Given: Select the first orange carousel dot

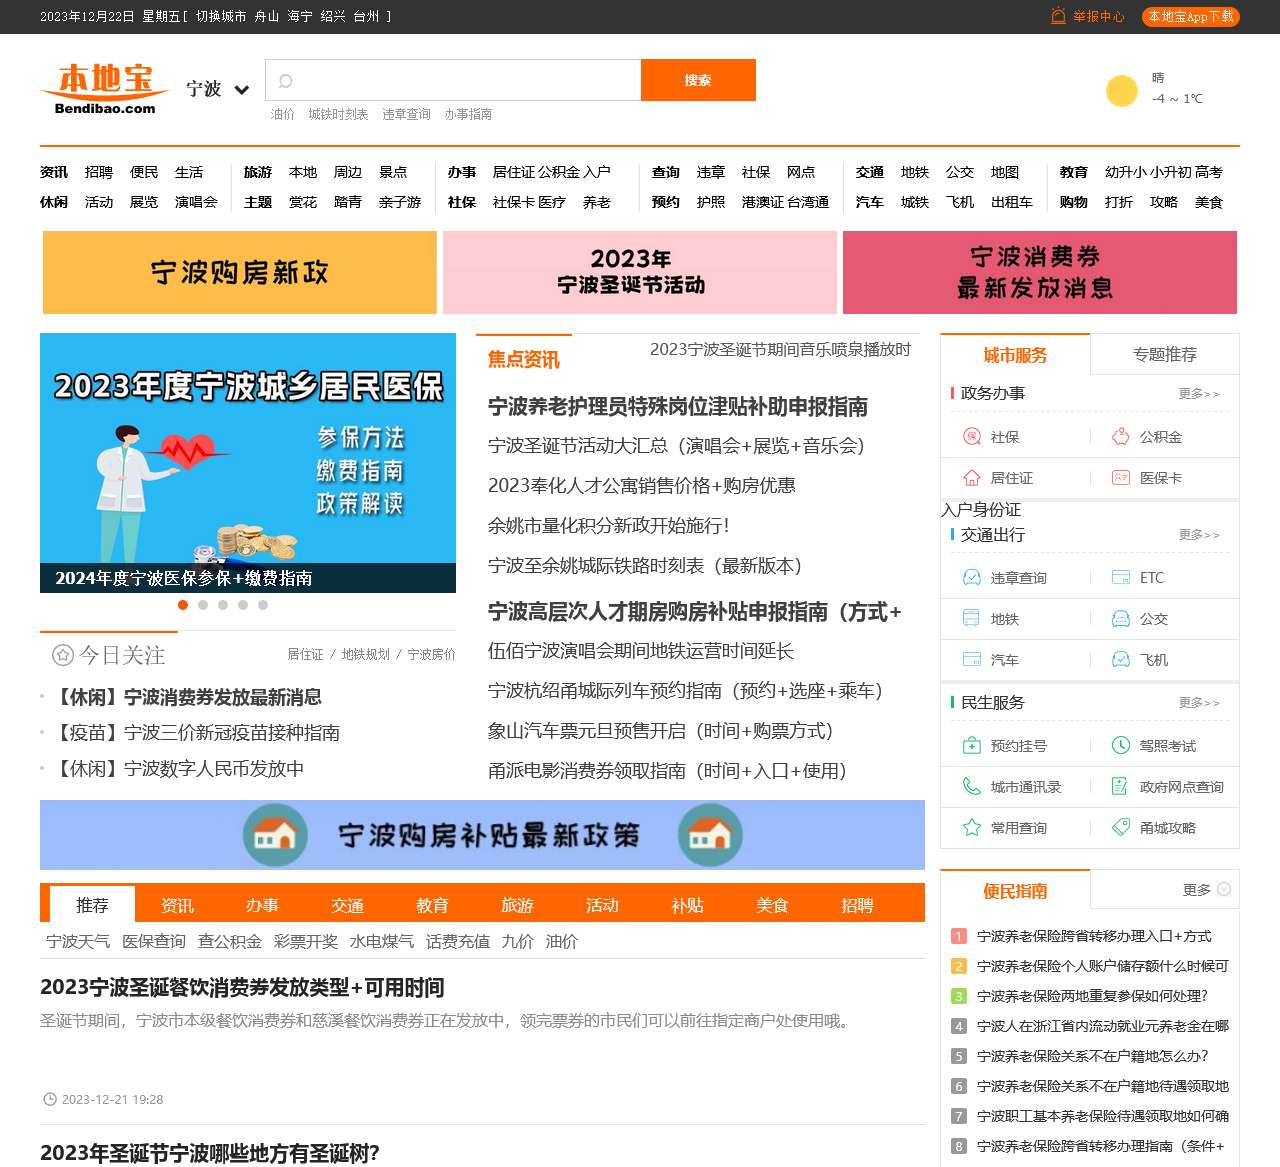Looking at the screenshot, I should point(183,605).
